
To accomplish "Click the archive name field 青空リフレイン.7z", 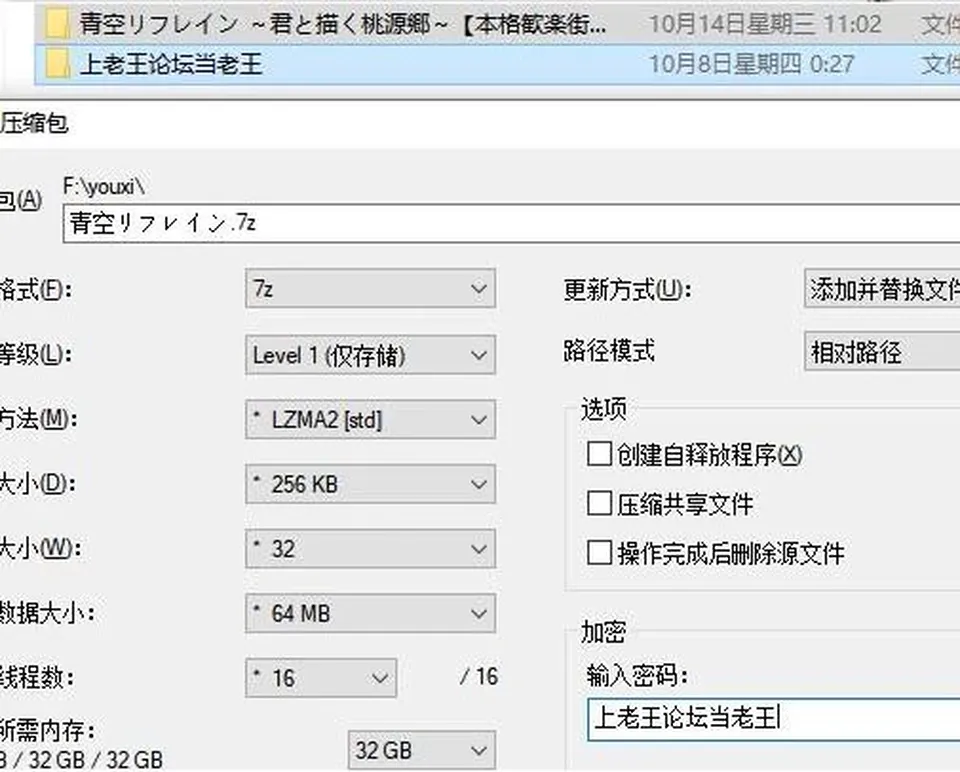I will point(511,223).
